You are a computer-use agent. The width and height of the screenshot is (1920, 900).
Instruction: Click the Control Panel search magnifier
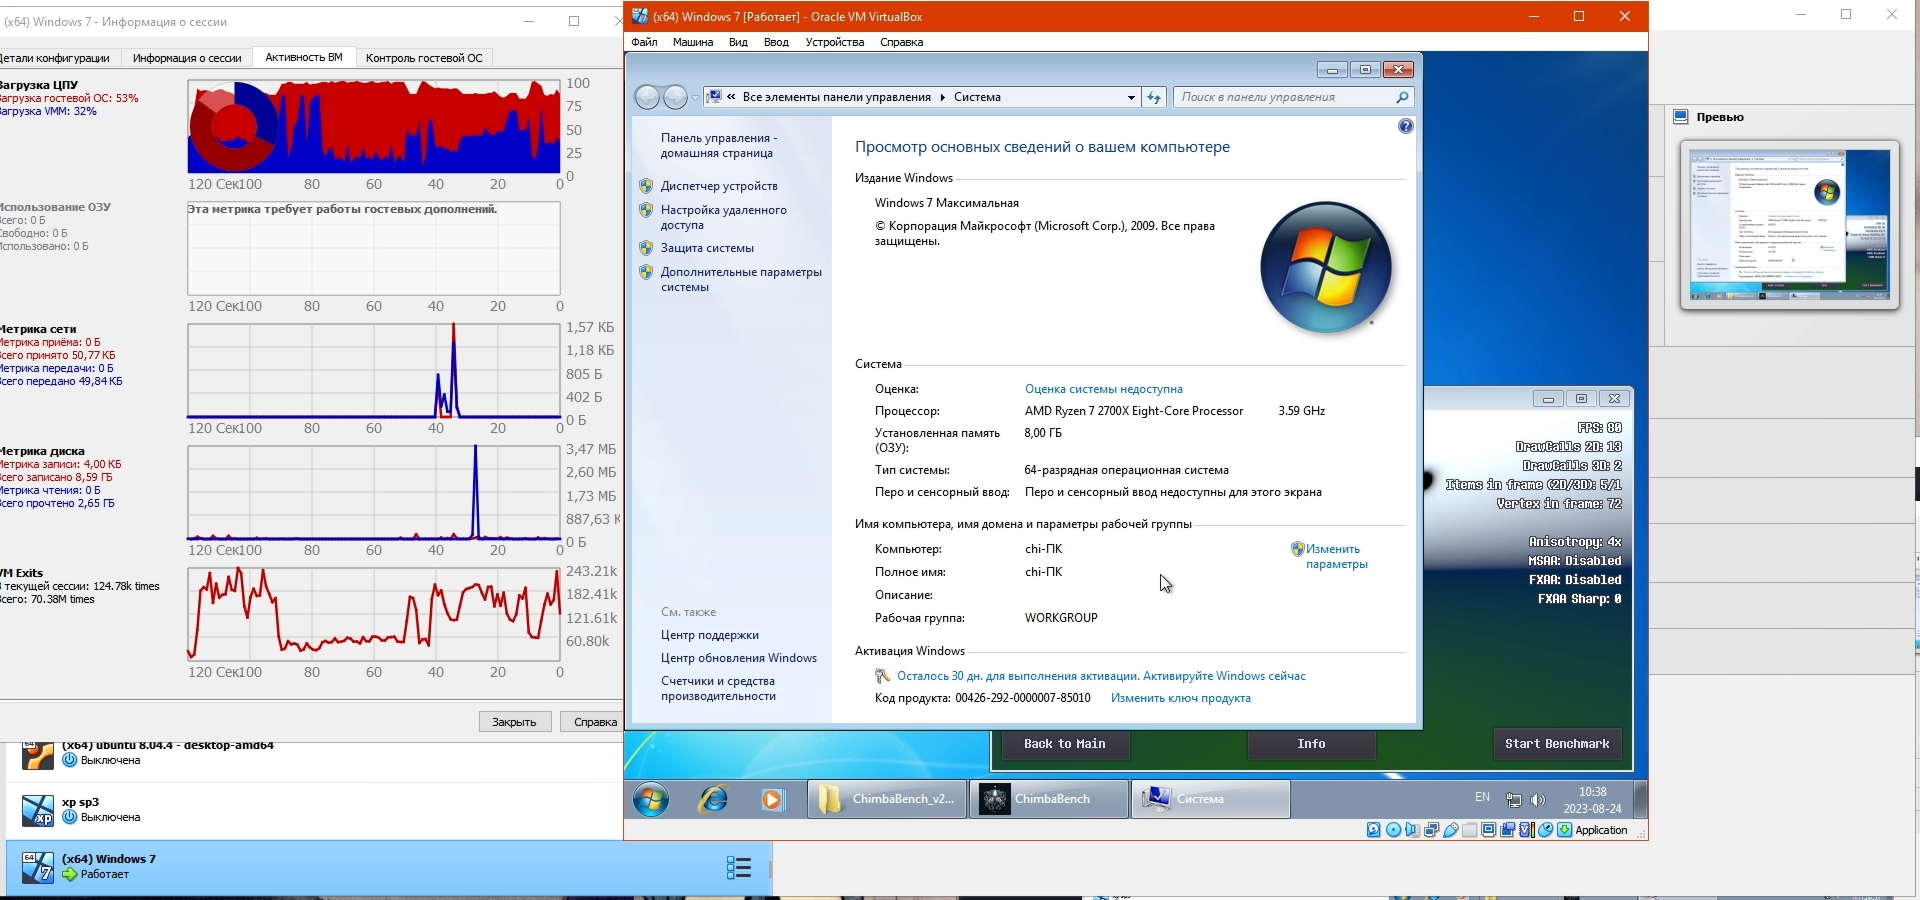pos(1402,97)
